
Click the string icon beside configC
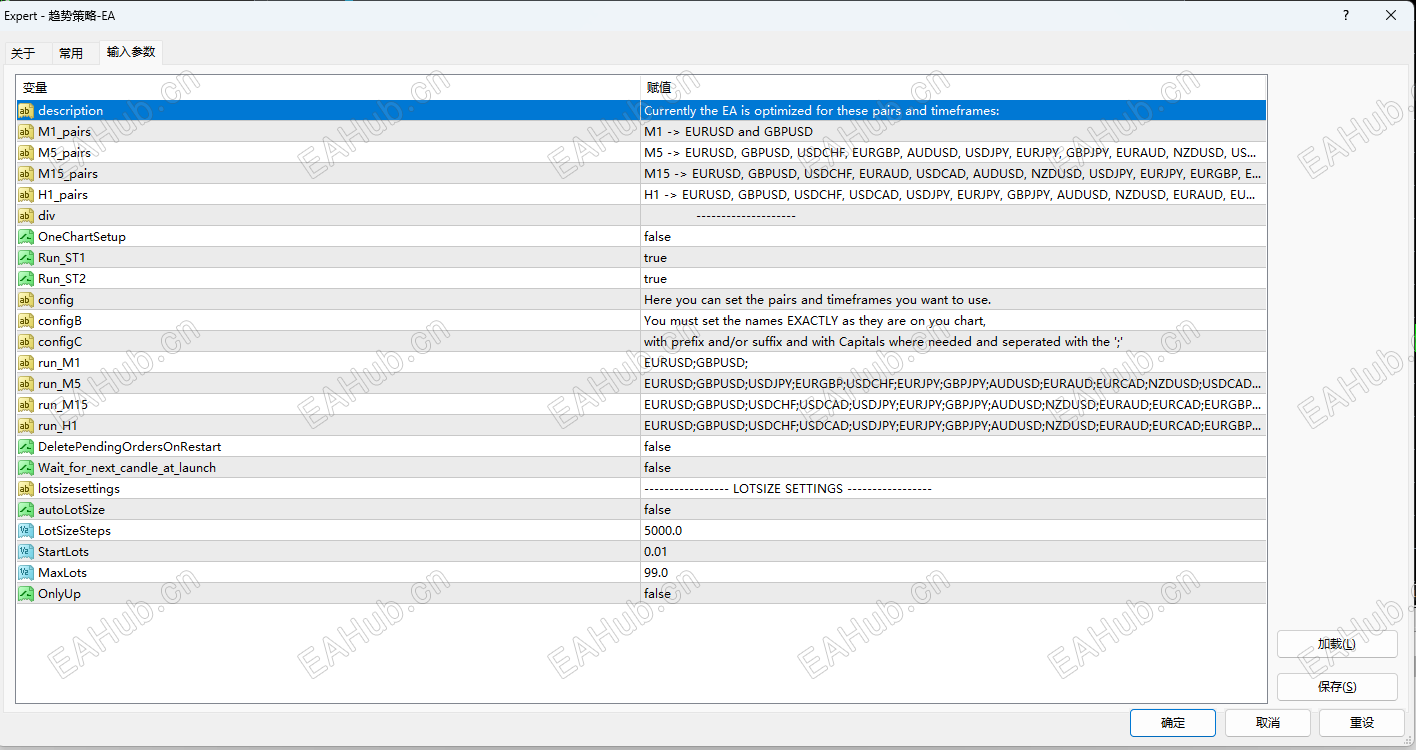26,342
